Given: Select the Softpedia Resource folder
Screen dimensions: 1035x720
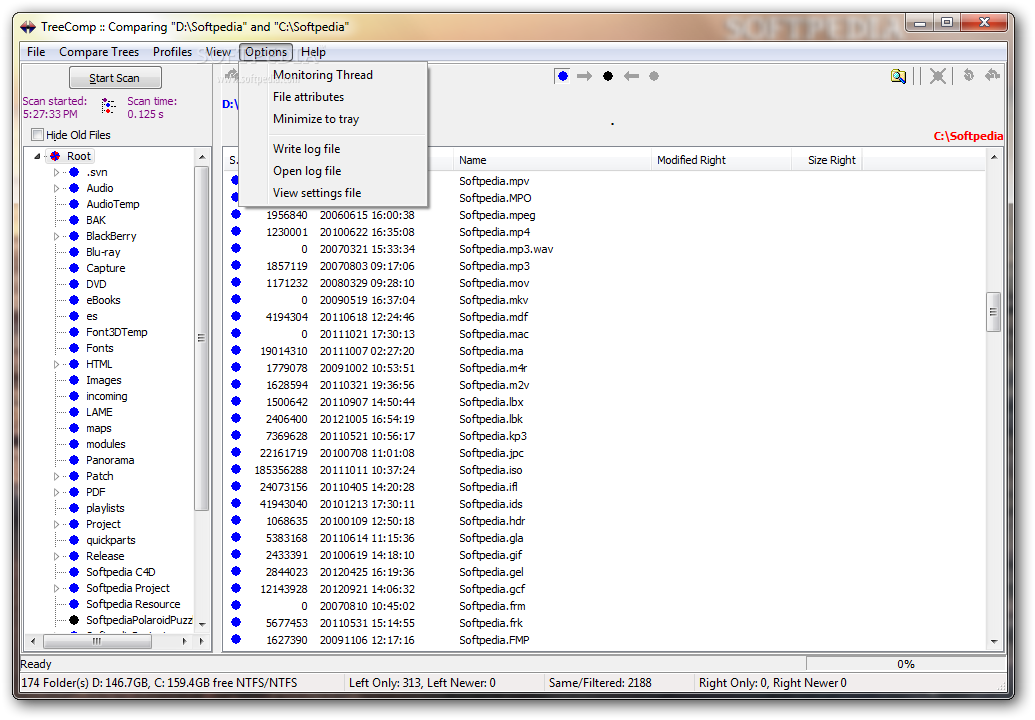Looking at the screenshot, I should pyautogui.click(x=133, y=605).
